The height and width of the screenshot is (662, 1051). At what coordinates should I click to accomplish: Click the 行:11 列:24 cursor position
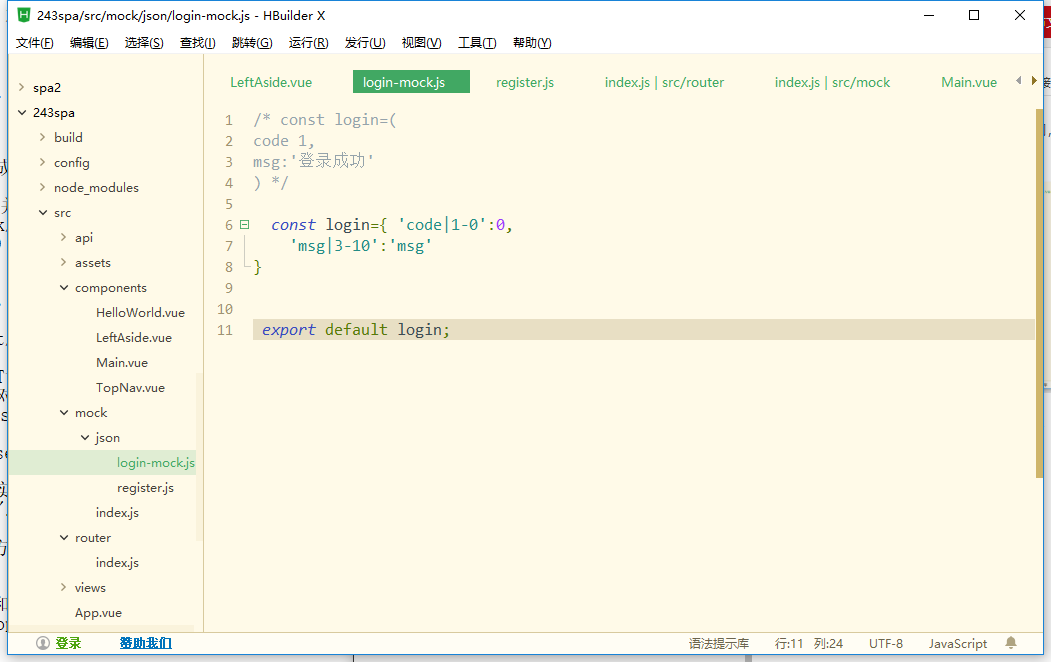[x=808, y=644]
